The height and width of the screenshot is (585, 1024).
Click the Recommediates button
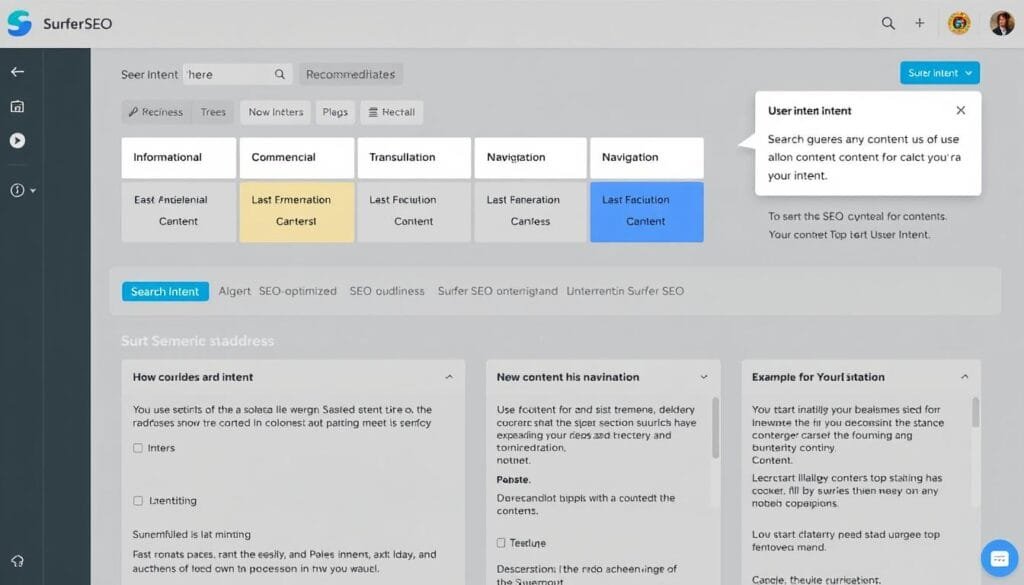tap(350, 74)
